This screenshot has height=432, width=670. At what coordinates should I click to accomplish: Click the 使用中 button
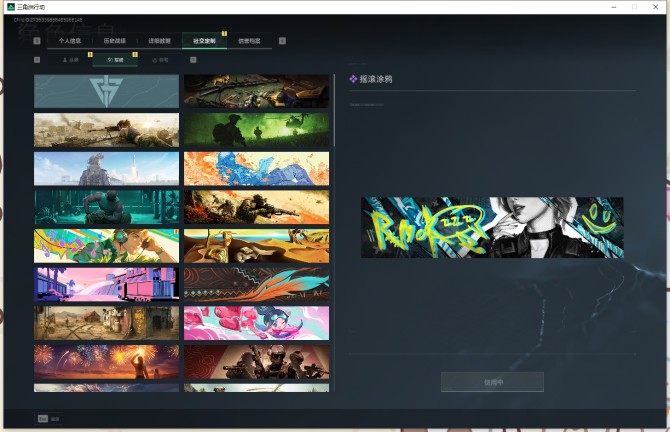point(492,382)
